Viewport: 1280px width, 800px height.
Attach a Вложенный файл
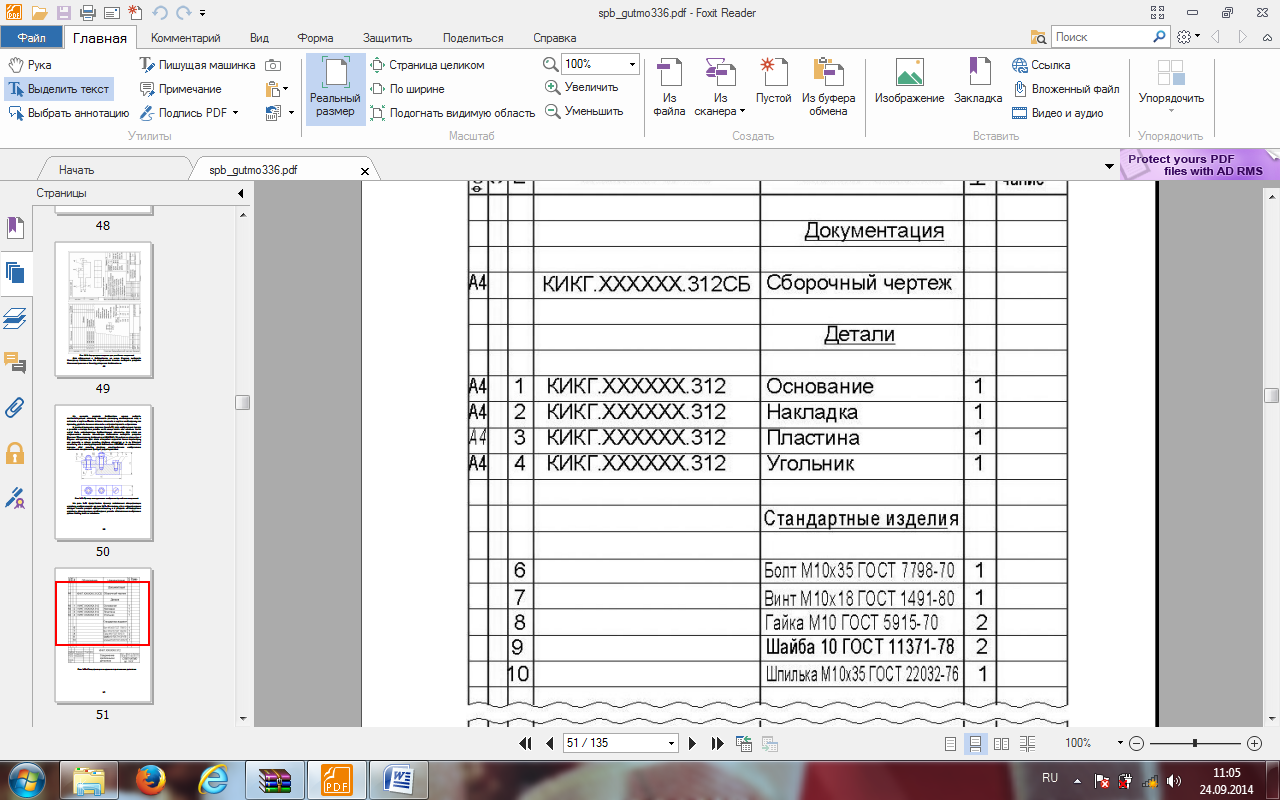pyautogui.click(x=1065, y=89)
